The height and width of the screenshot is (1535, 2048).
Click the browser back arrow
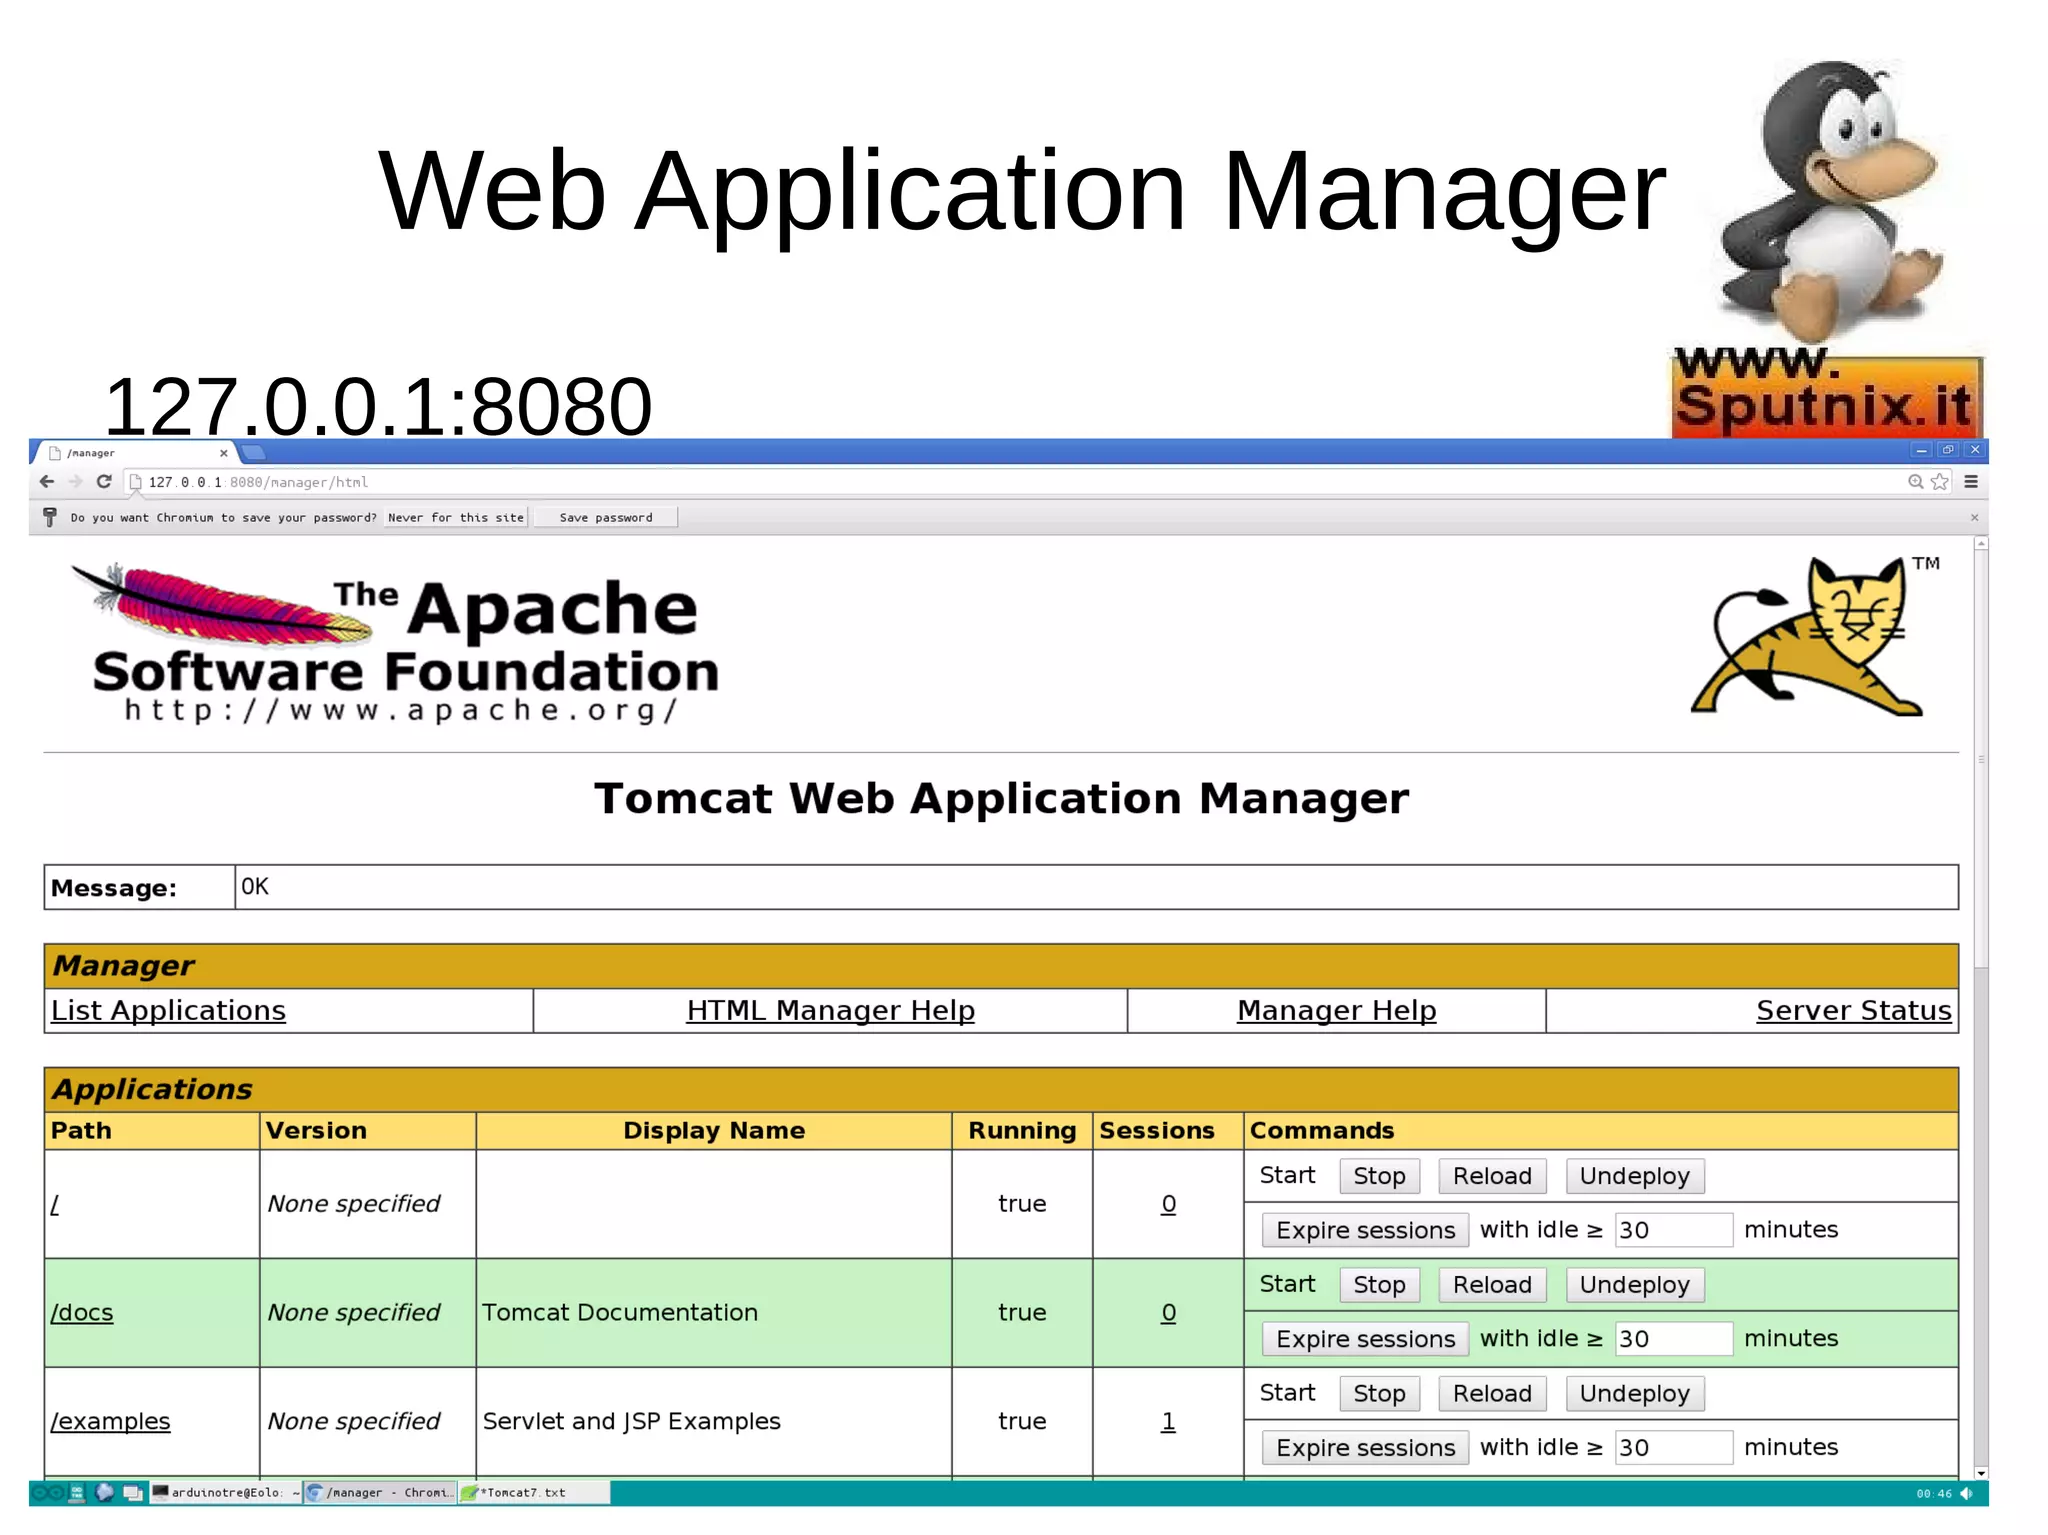click(46, 482)
